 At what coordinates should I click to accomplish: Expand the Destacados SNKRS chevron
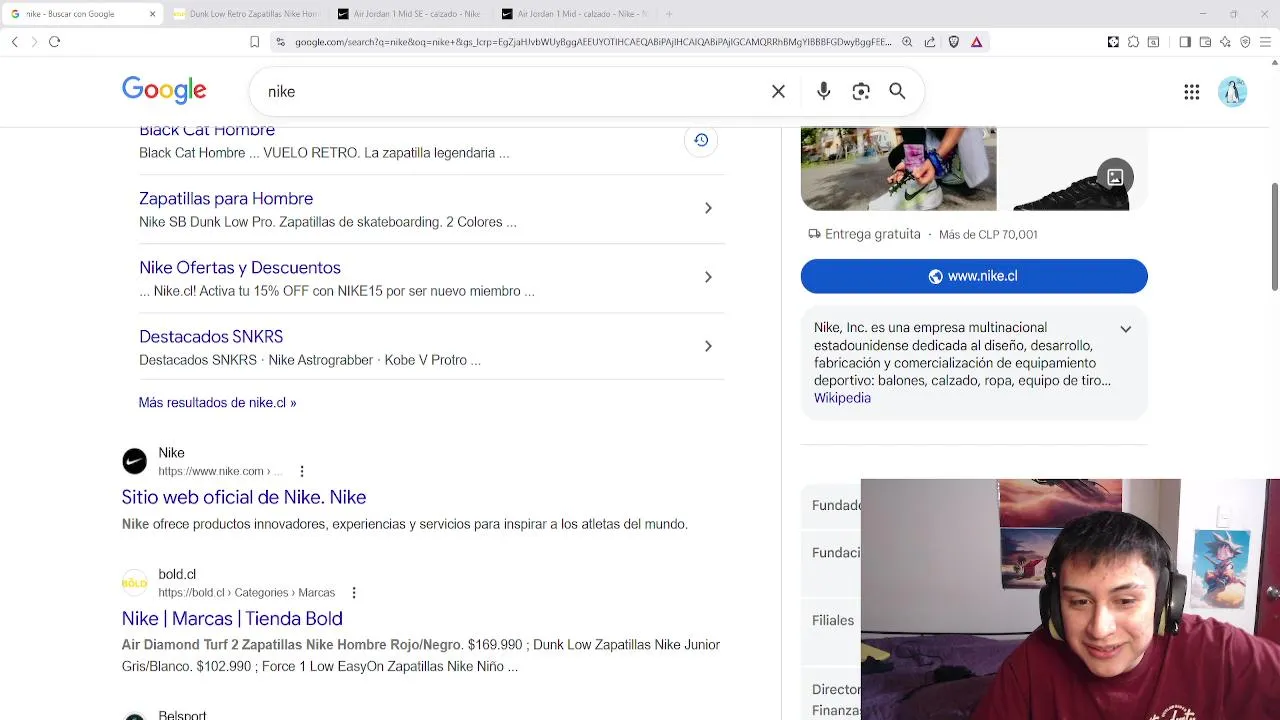click(708, 346)
